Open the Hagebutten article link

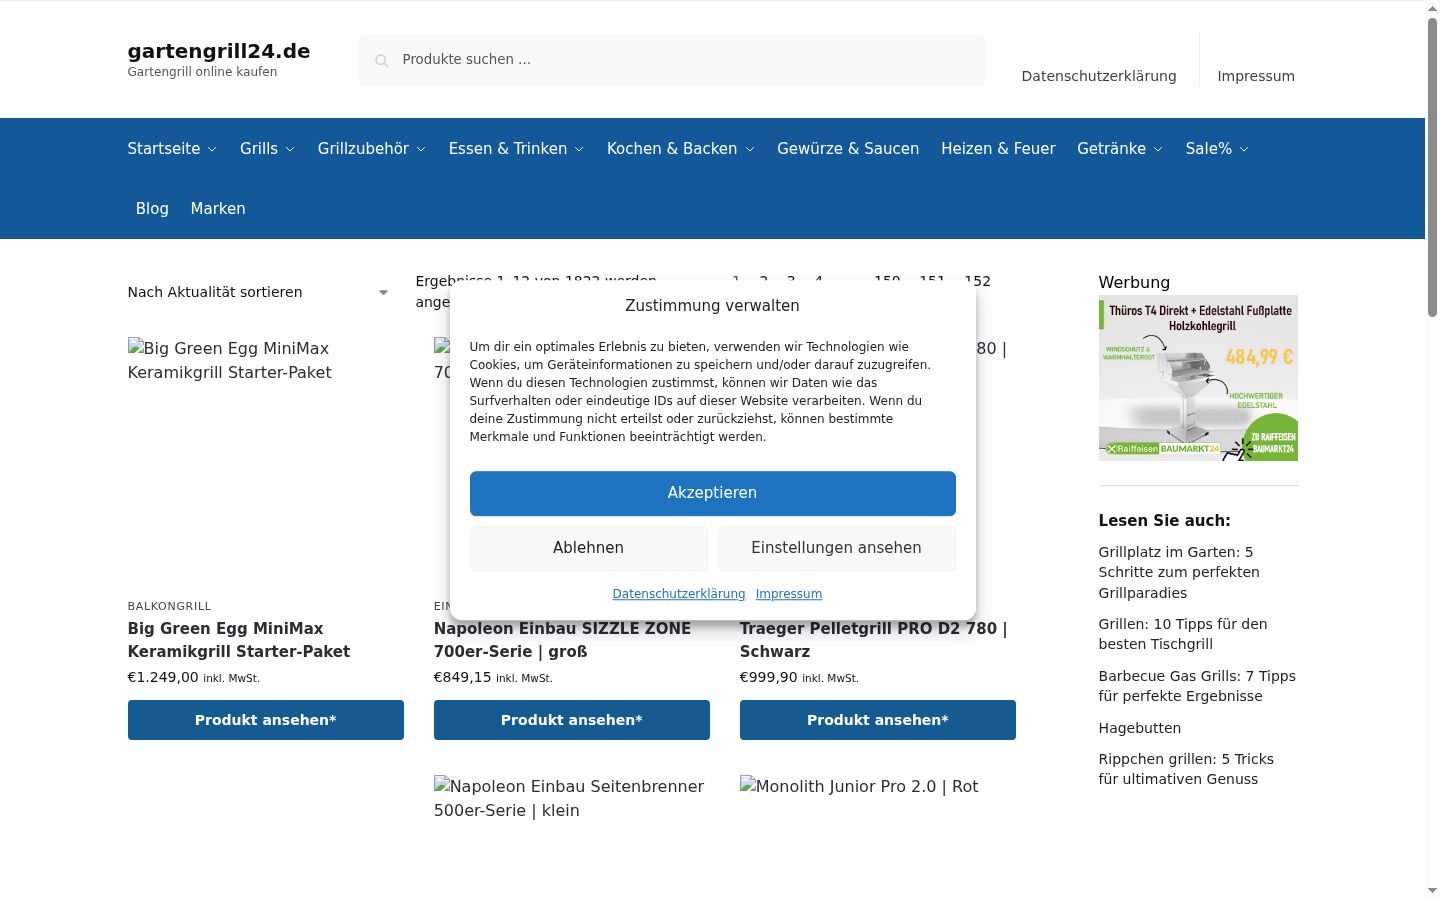coord(1140,728)
